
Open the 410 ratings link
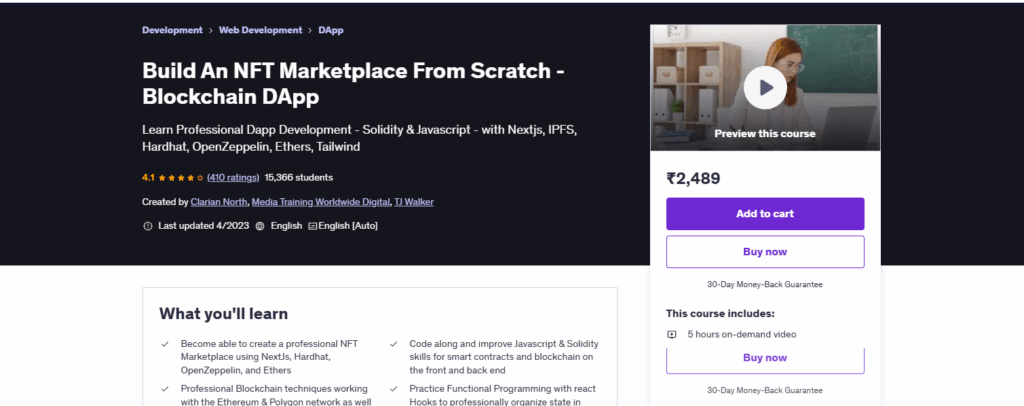tap(232, 177)
